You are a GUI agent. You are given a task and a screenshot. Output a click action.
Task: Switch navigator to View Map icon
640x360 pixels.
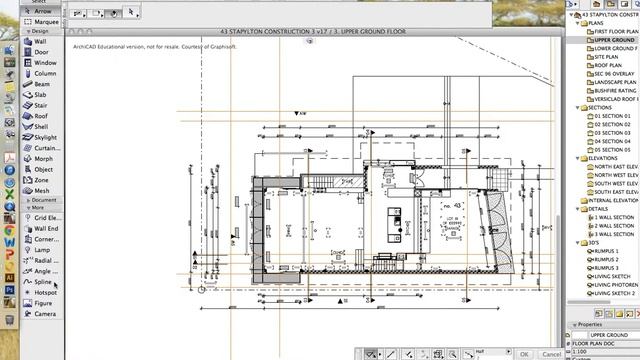pos(611,4)
